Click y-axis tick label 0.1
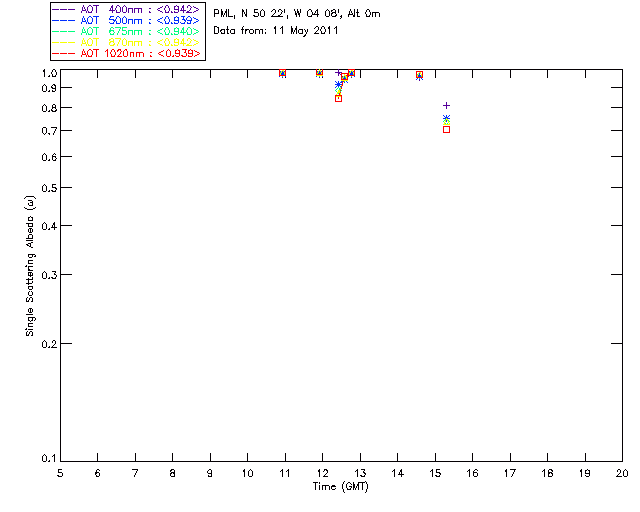The height and width of the screenshot is (512, 640). coord(49,459)
